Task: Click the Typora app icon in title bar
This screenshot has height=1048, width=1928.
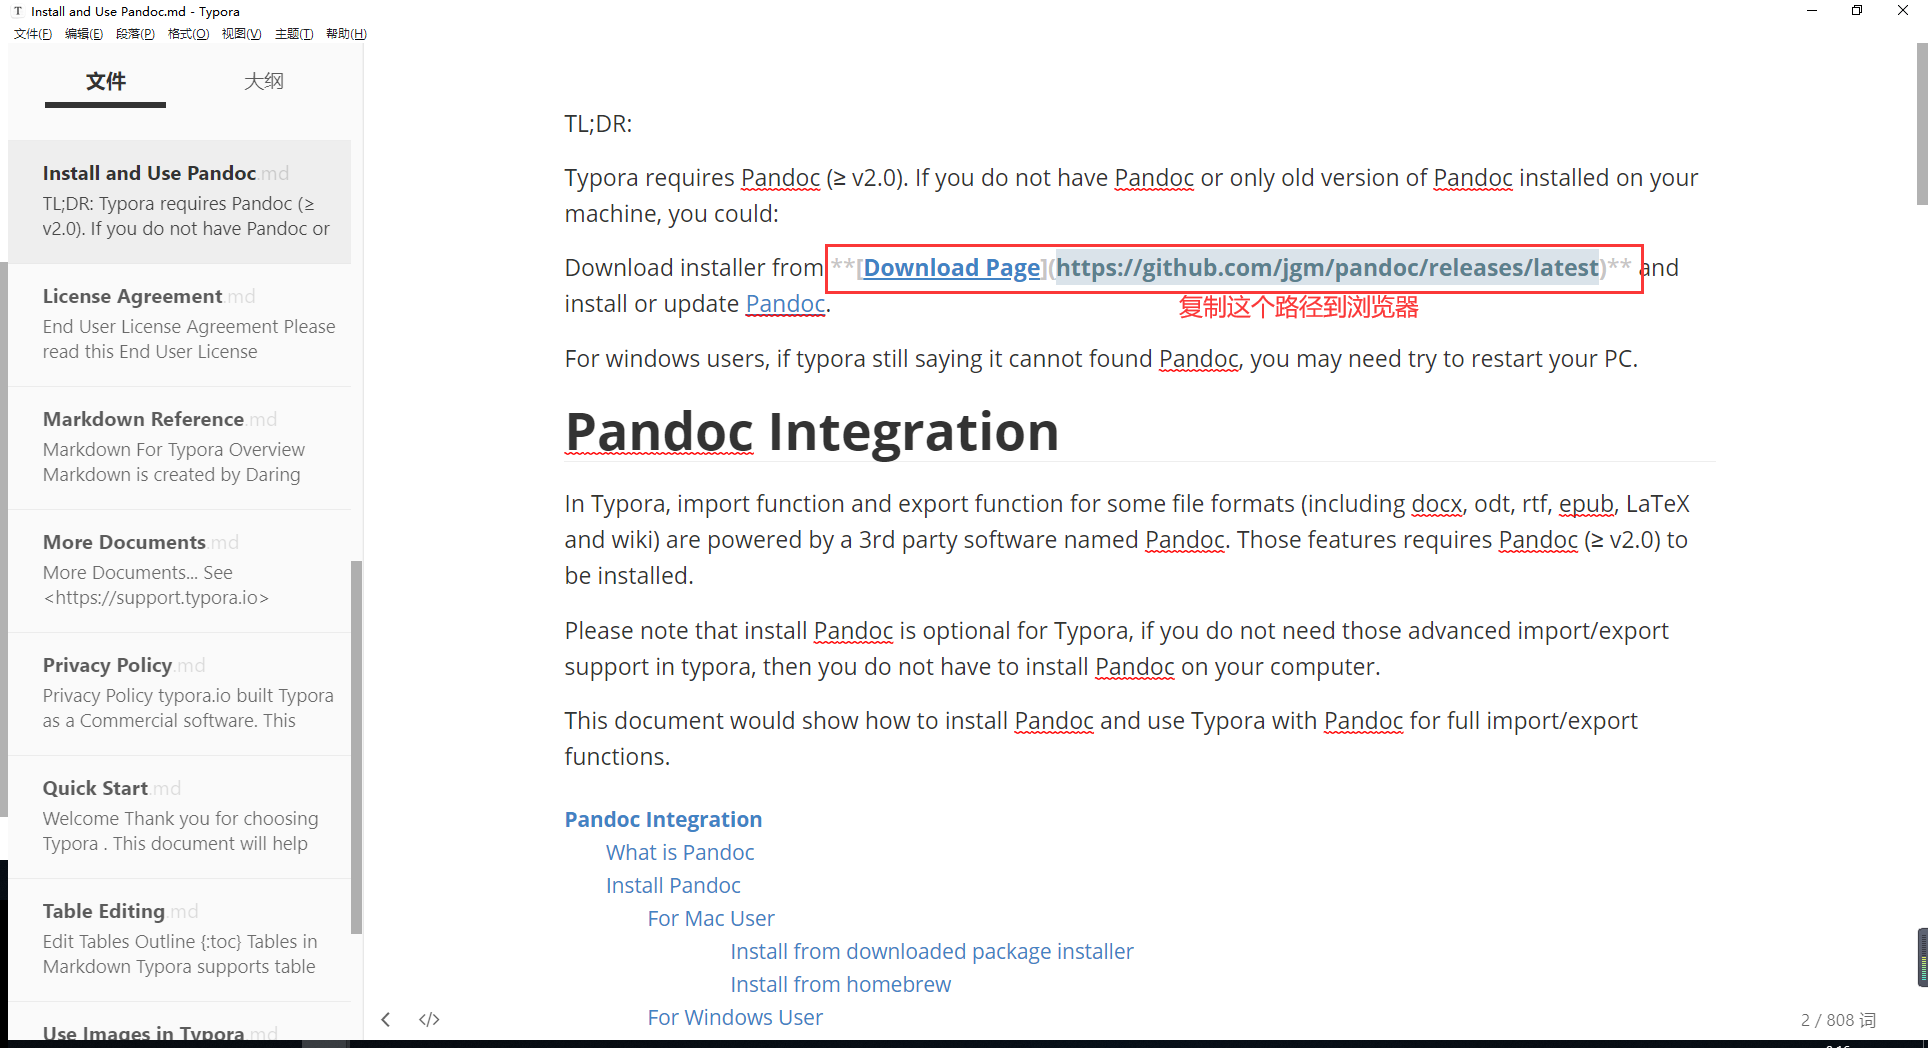Action: 18,11
